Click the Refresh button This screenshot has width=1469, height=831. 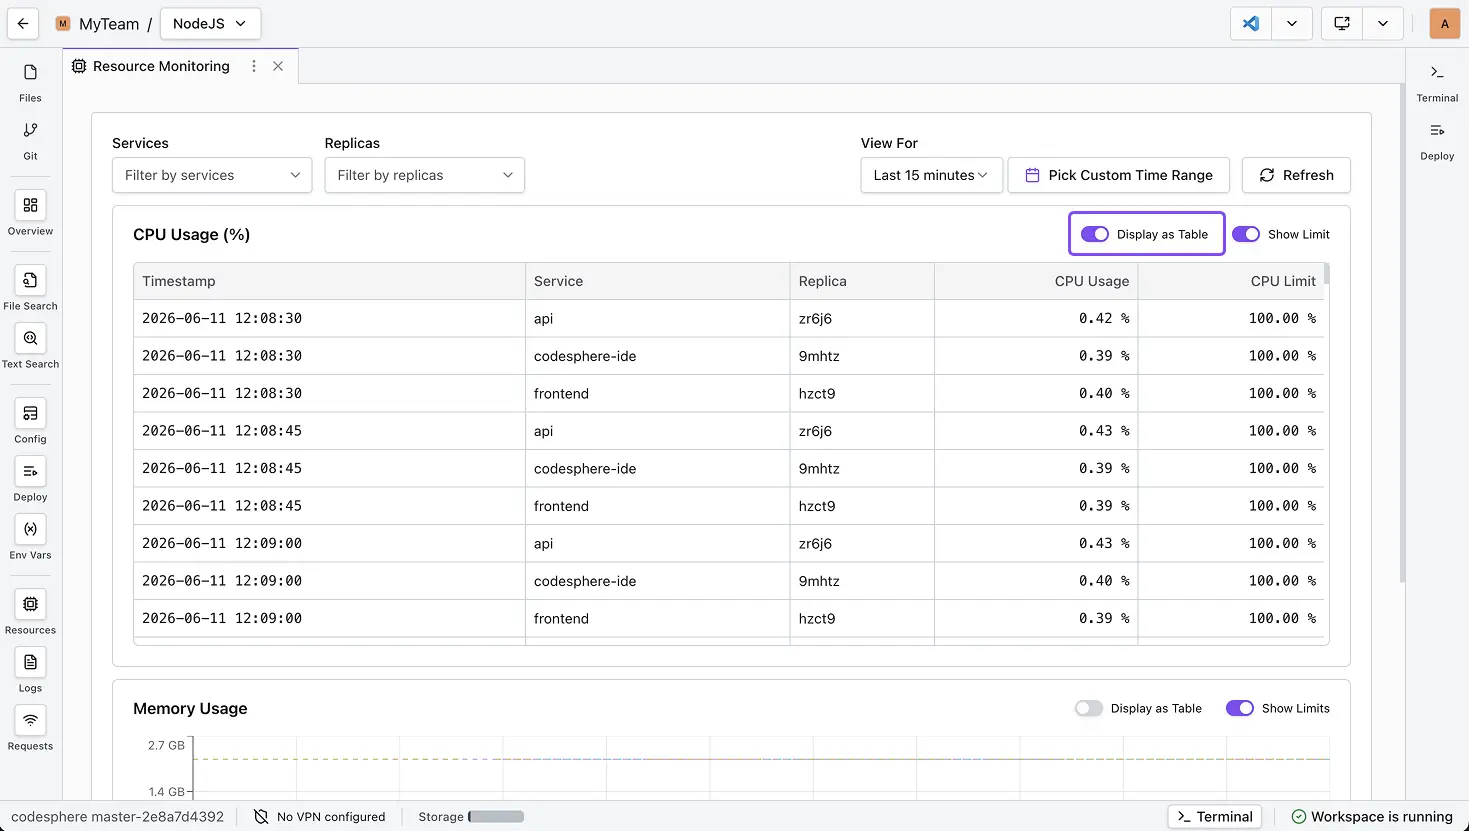tap(1296, 175)
